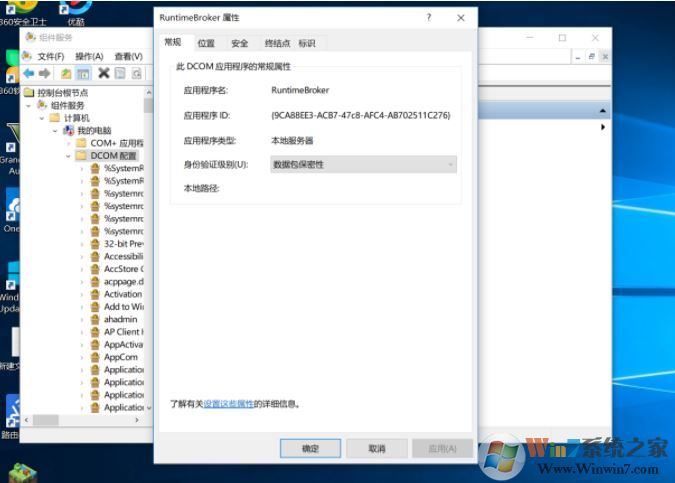Click the Up one level folder icon
This screenshot has width=675, height=483.
tap(66, 74)
